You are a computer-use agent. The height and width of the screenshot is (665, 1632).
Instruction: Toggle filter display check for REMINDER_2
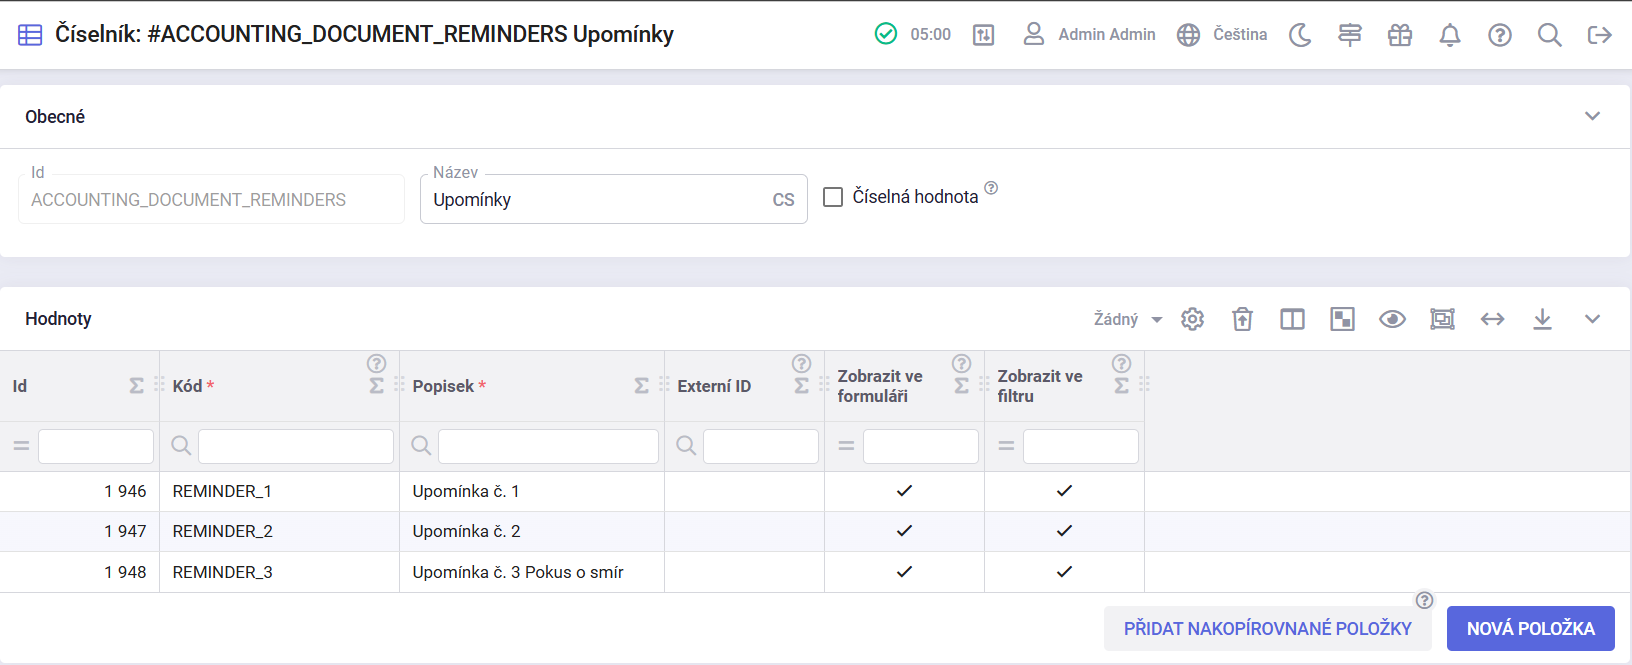click(x=1064, y=531)
